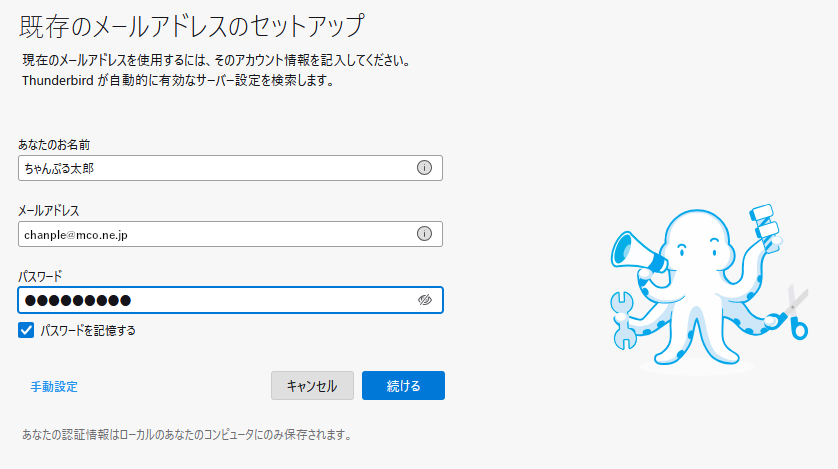Click the パスワード field label
The image size is (838, 469).
tap(40, 276)
